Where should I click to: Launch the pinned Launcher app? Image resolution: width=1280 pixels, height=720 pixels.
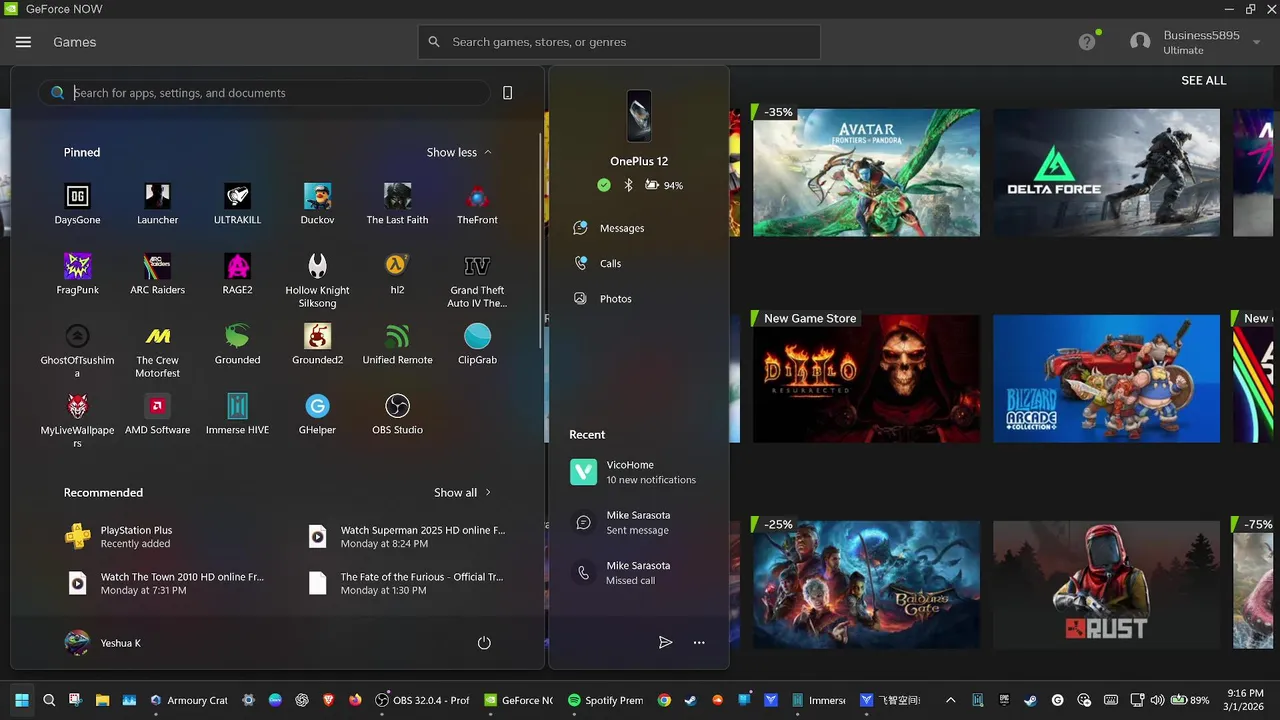coord(157,204)
